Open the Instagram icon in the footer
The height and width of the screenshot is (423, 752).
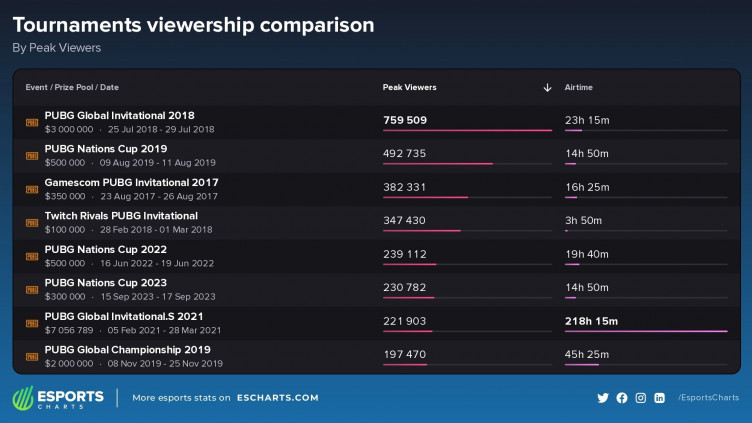[640, 398]
